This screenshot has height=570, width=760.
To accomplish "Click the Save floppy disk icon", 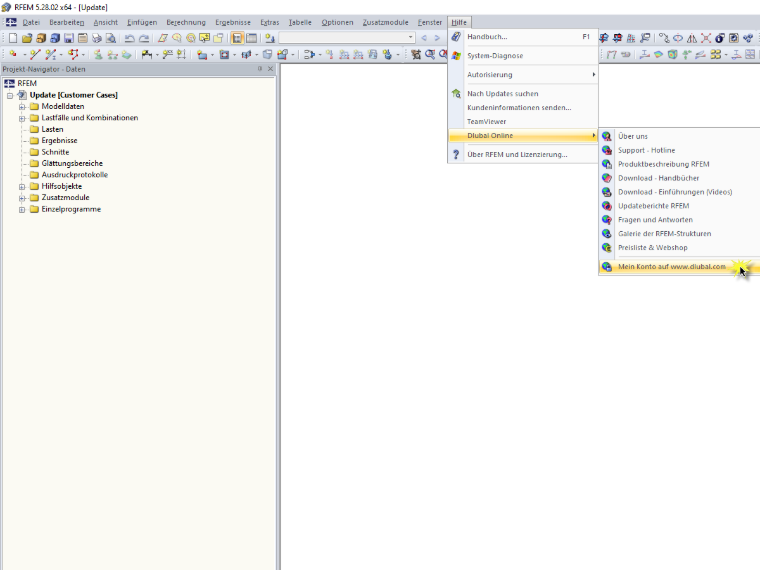I will pos(69,38).
